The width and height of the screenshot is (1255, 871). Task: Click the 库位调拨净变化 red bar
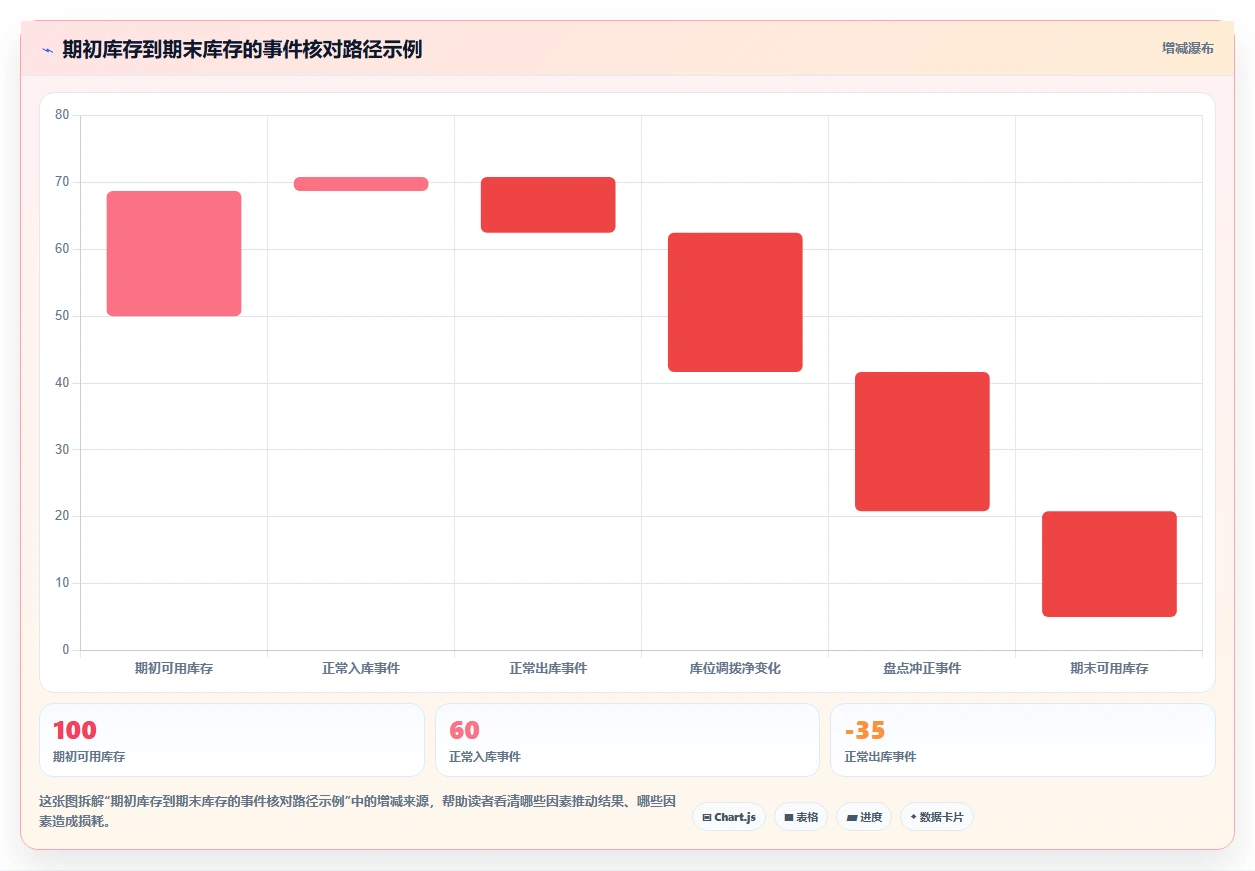point(735,302)
